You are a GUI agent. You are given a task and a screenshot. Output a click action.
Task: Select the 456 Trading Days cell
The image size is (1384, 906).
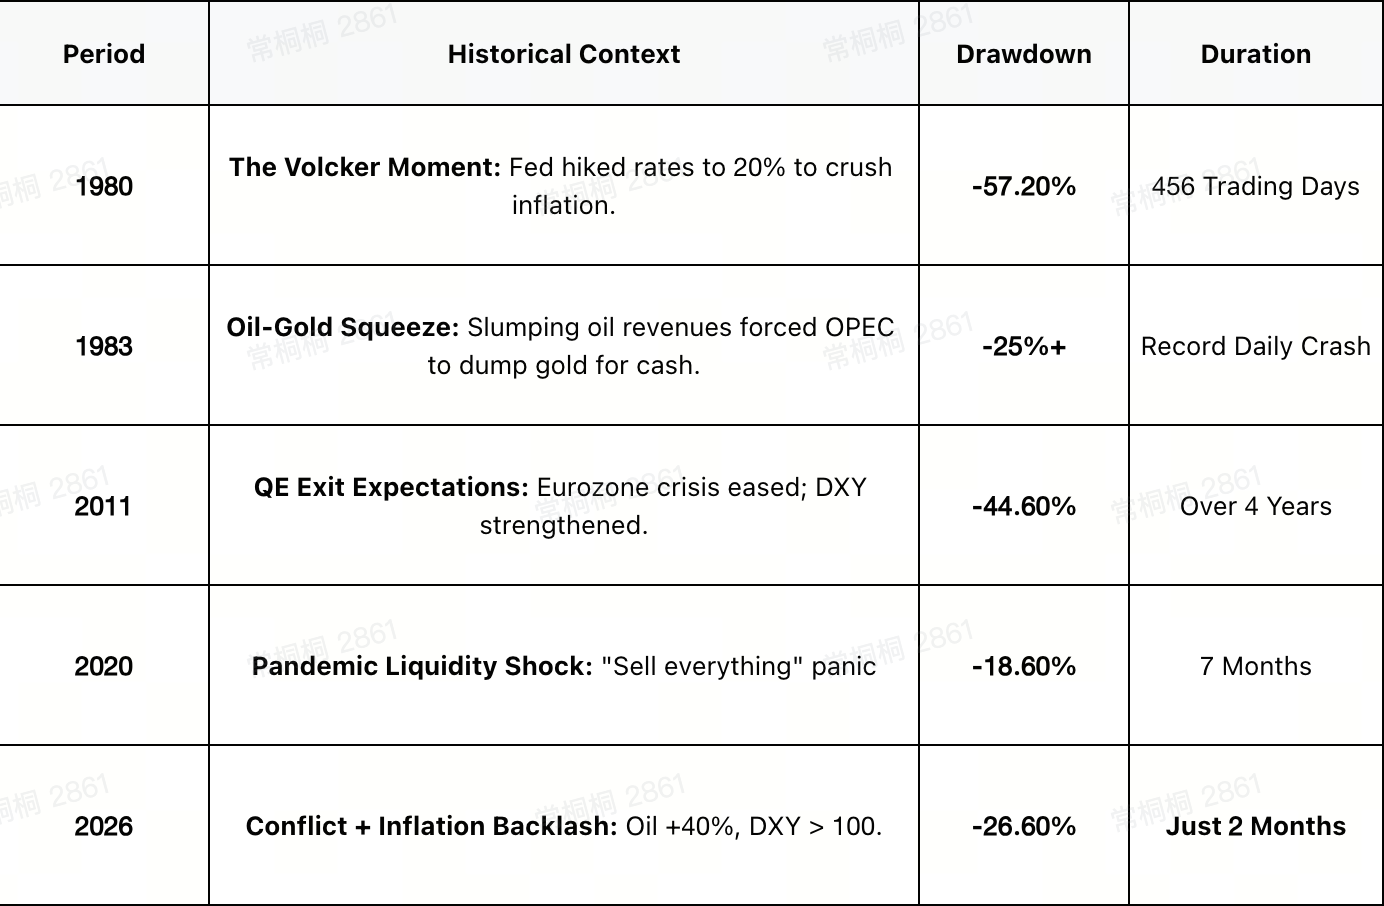pyautogui.click(x=1256, y=186)
